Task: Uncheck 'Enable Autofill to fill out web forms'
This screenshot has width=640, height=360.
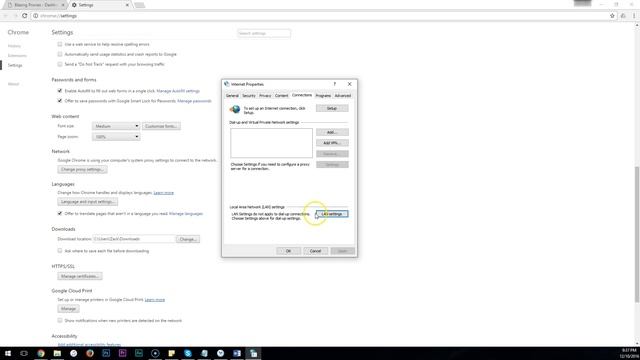Action: [60, 91]
